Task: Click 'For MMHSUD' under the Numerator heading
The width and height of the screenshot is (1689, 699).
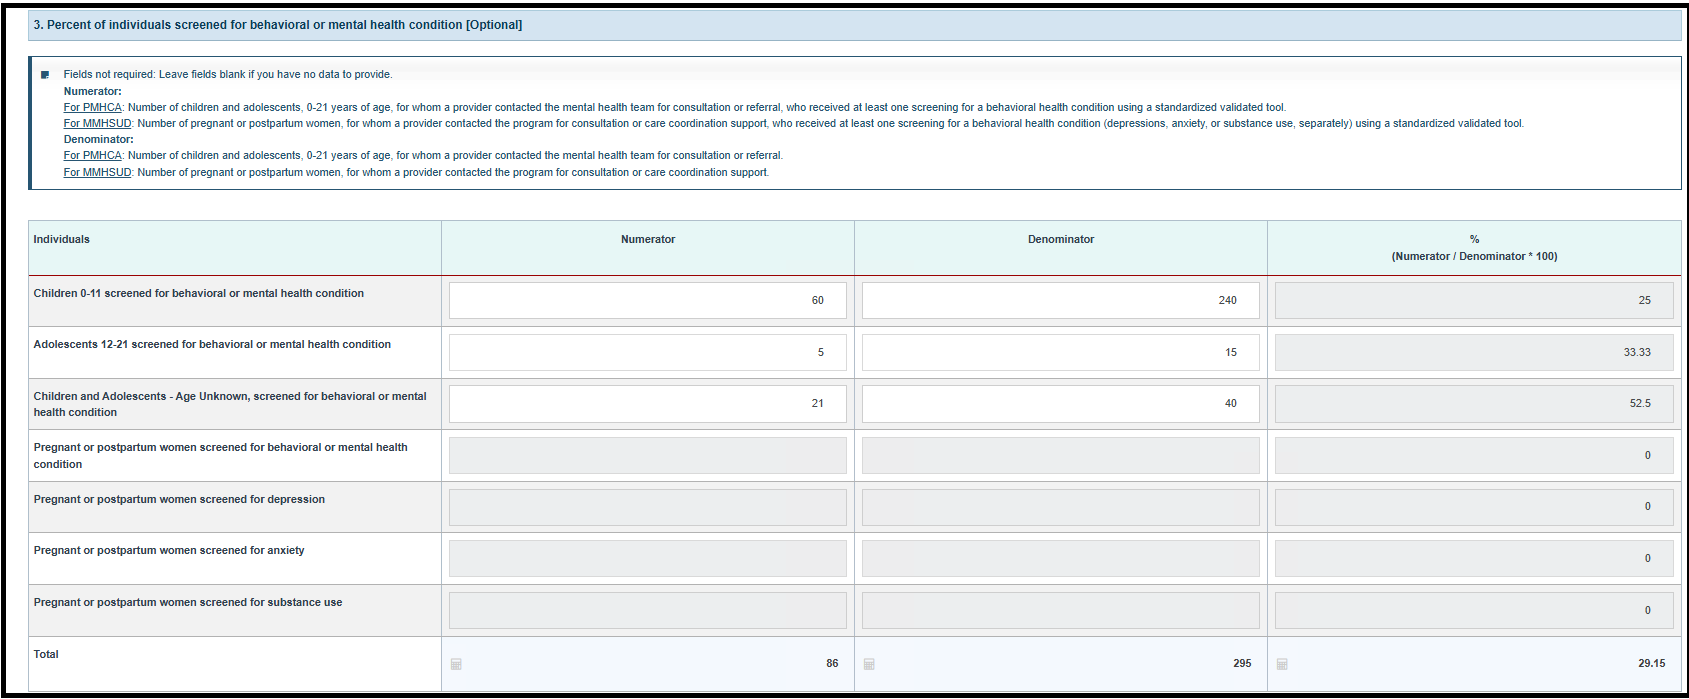Action: (98, 123)
